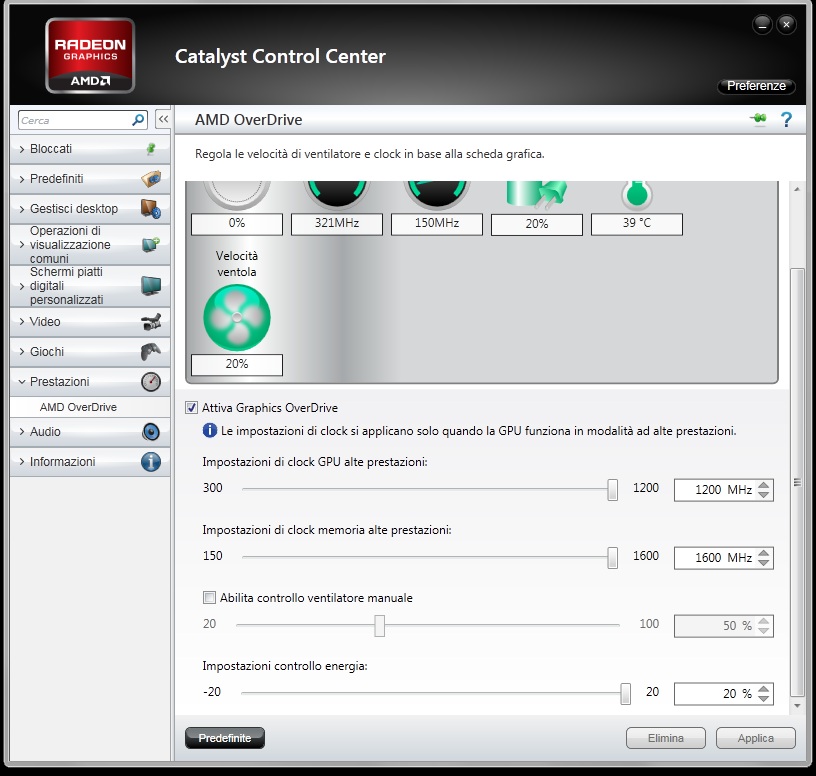Click the GPU clock slider handle

point(613,490)
